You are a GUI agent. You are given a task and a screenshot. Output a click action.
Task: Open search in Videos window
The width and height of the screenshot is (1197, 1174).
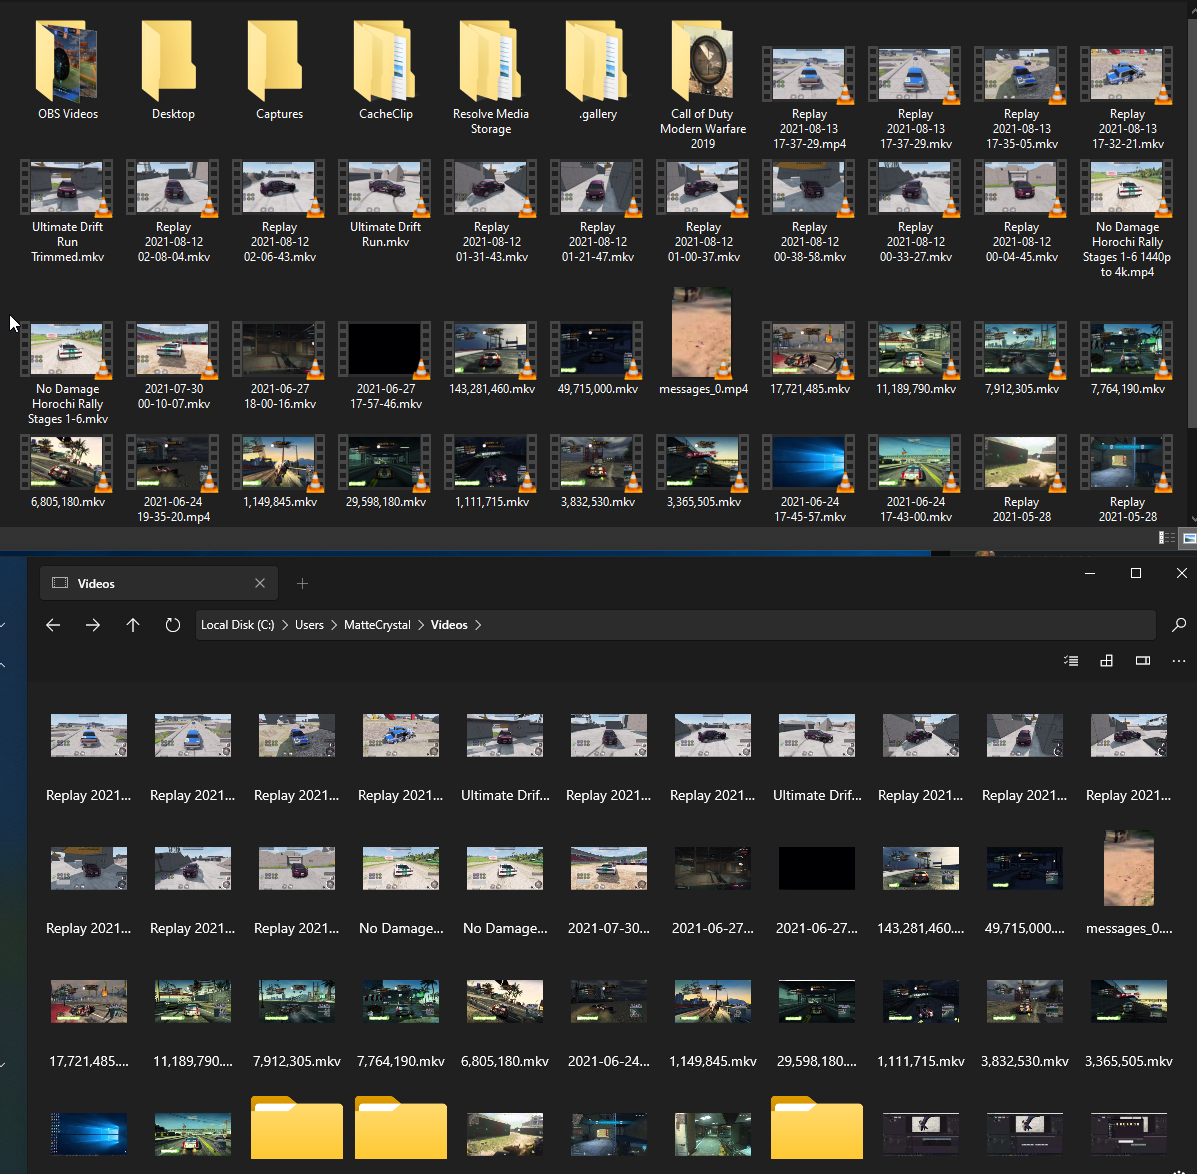point(1179,625)
